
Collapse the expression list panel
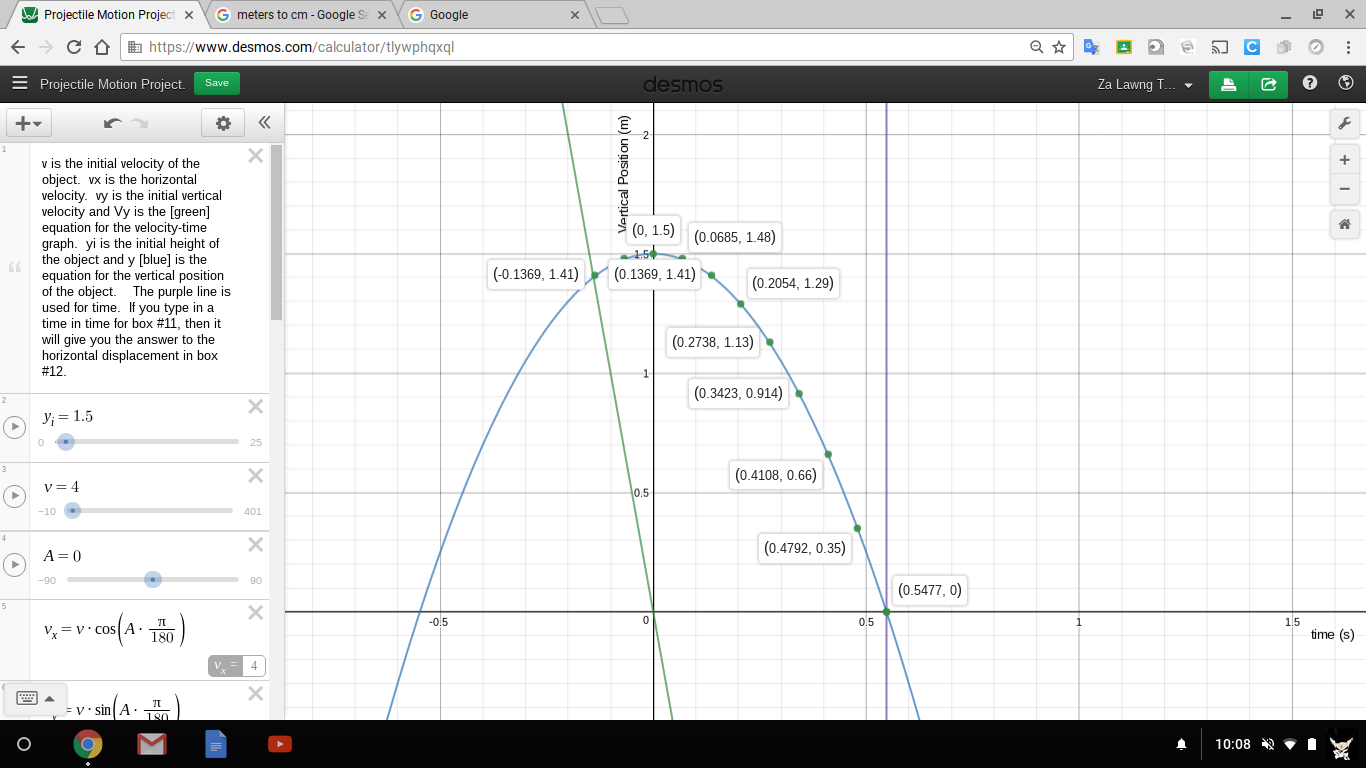(x=264, y=123)
